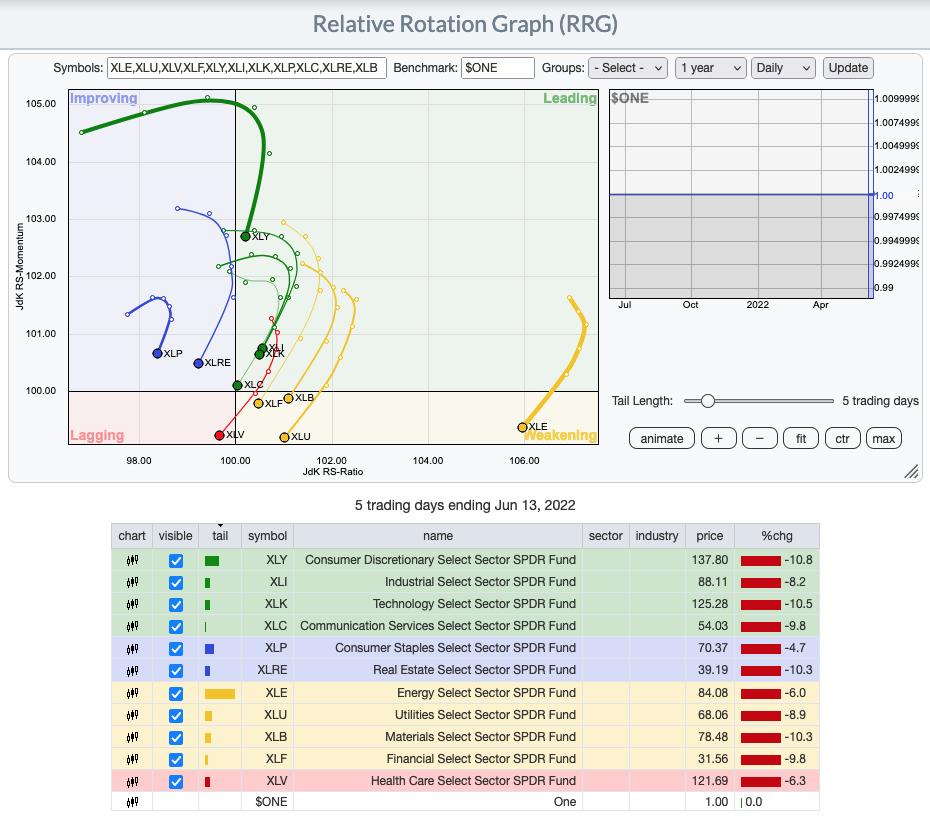This screenshot has height=818, width=930.
Task: Toggle visible checkbox for XLU
Action: (176, 715)
